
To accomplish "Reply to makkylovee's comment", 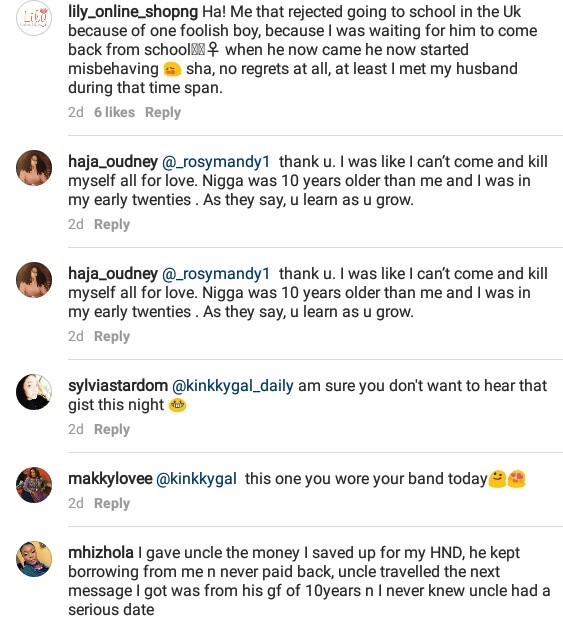I will point(112,503).
